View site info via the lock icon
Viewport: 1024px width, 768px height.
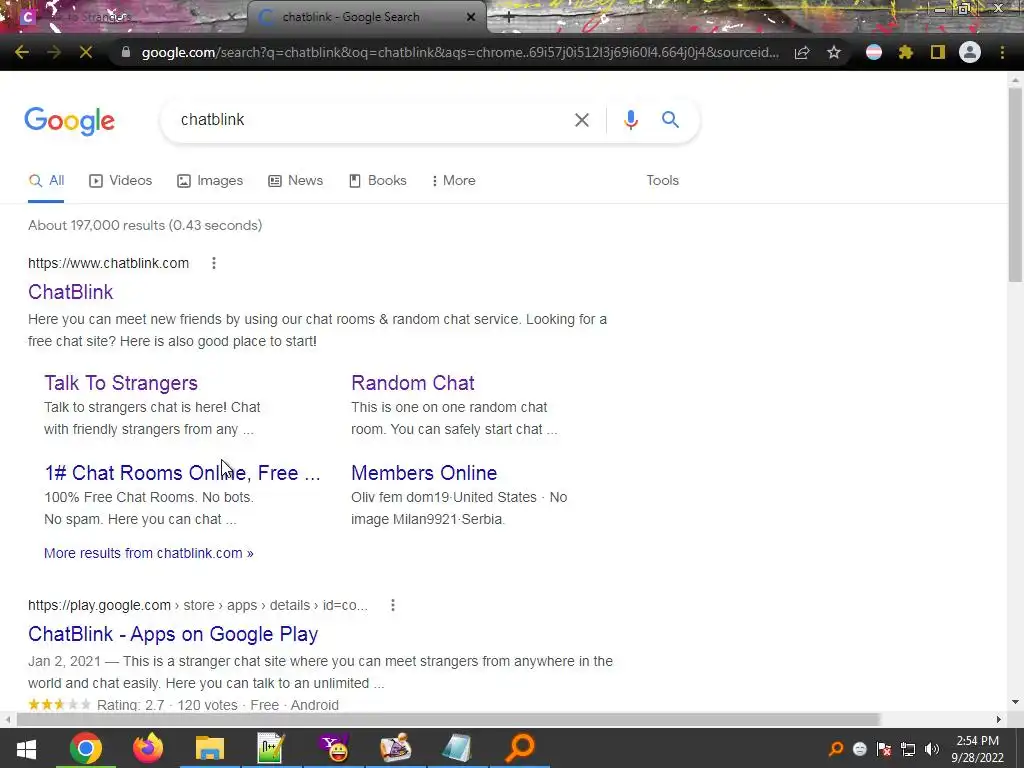click(126, 52)
